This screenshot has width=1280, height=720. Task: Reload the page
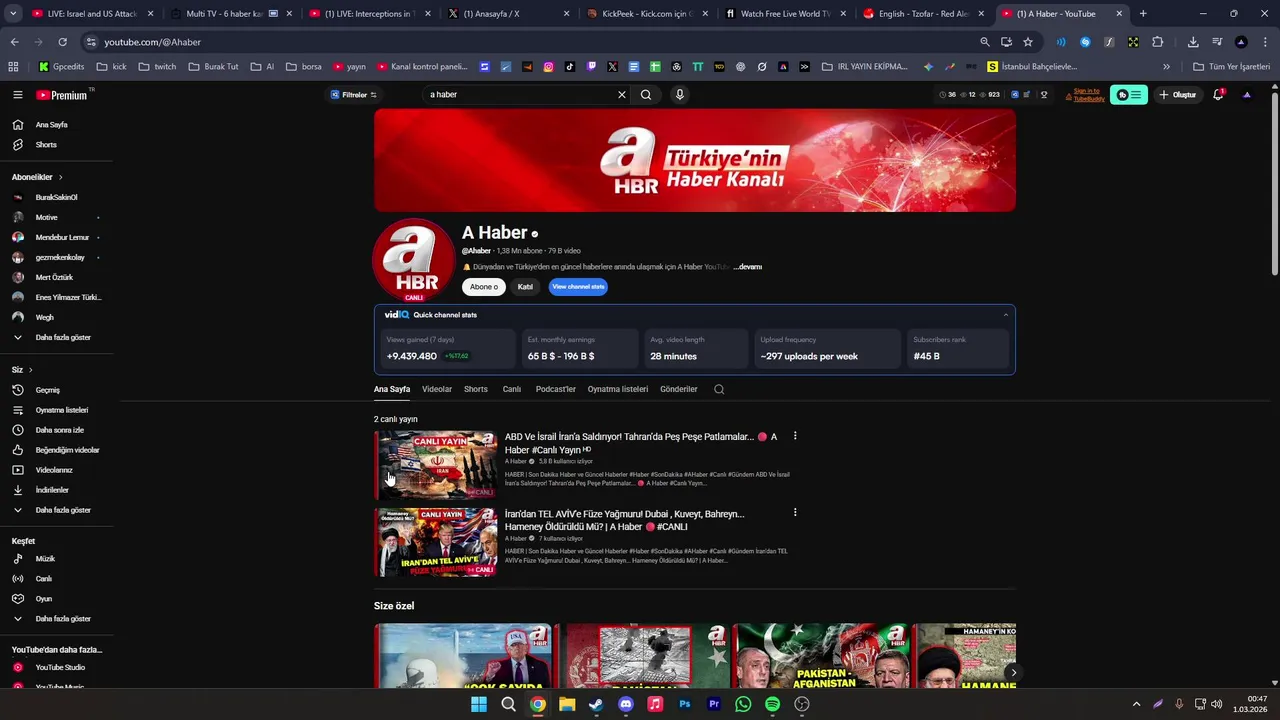tap(62, 42)
